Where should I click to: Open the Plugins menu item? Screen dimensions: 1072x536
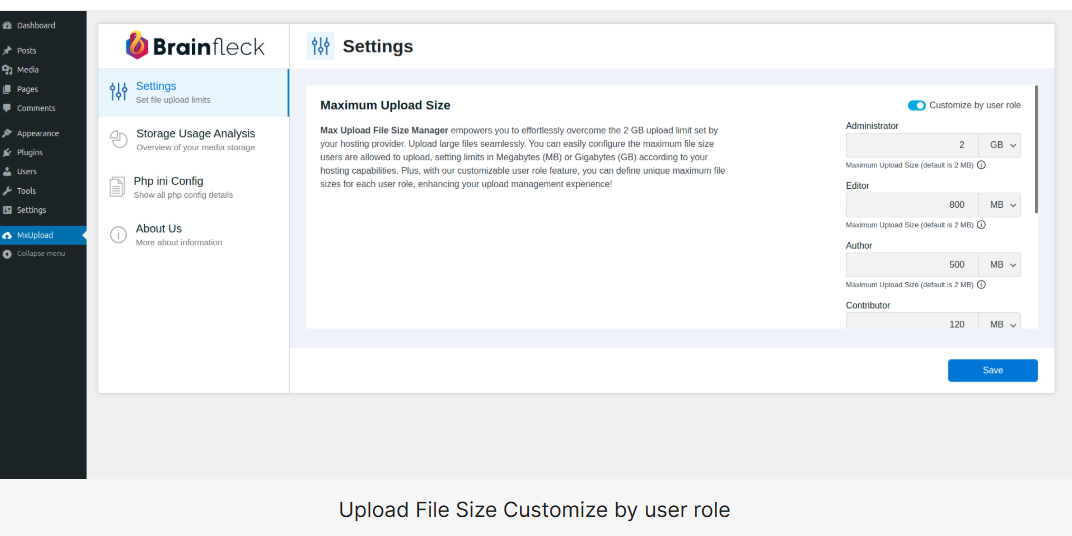tap(43, 152)
